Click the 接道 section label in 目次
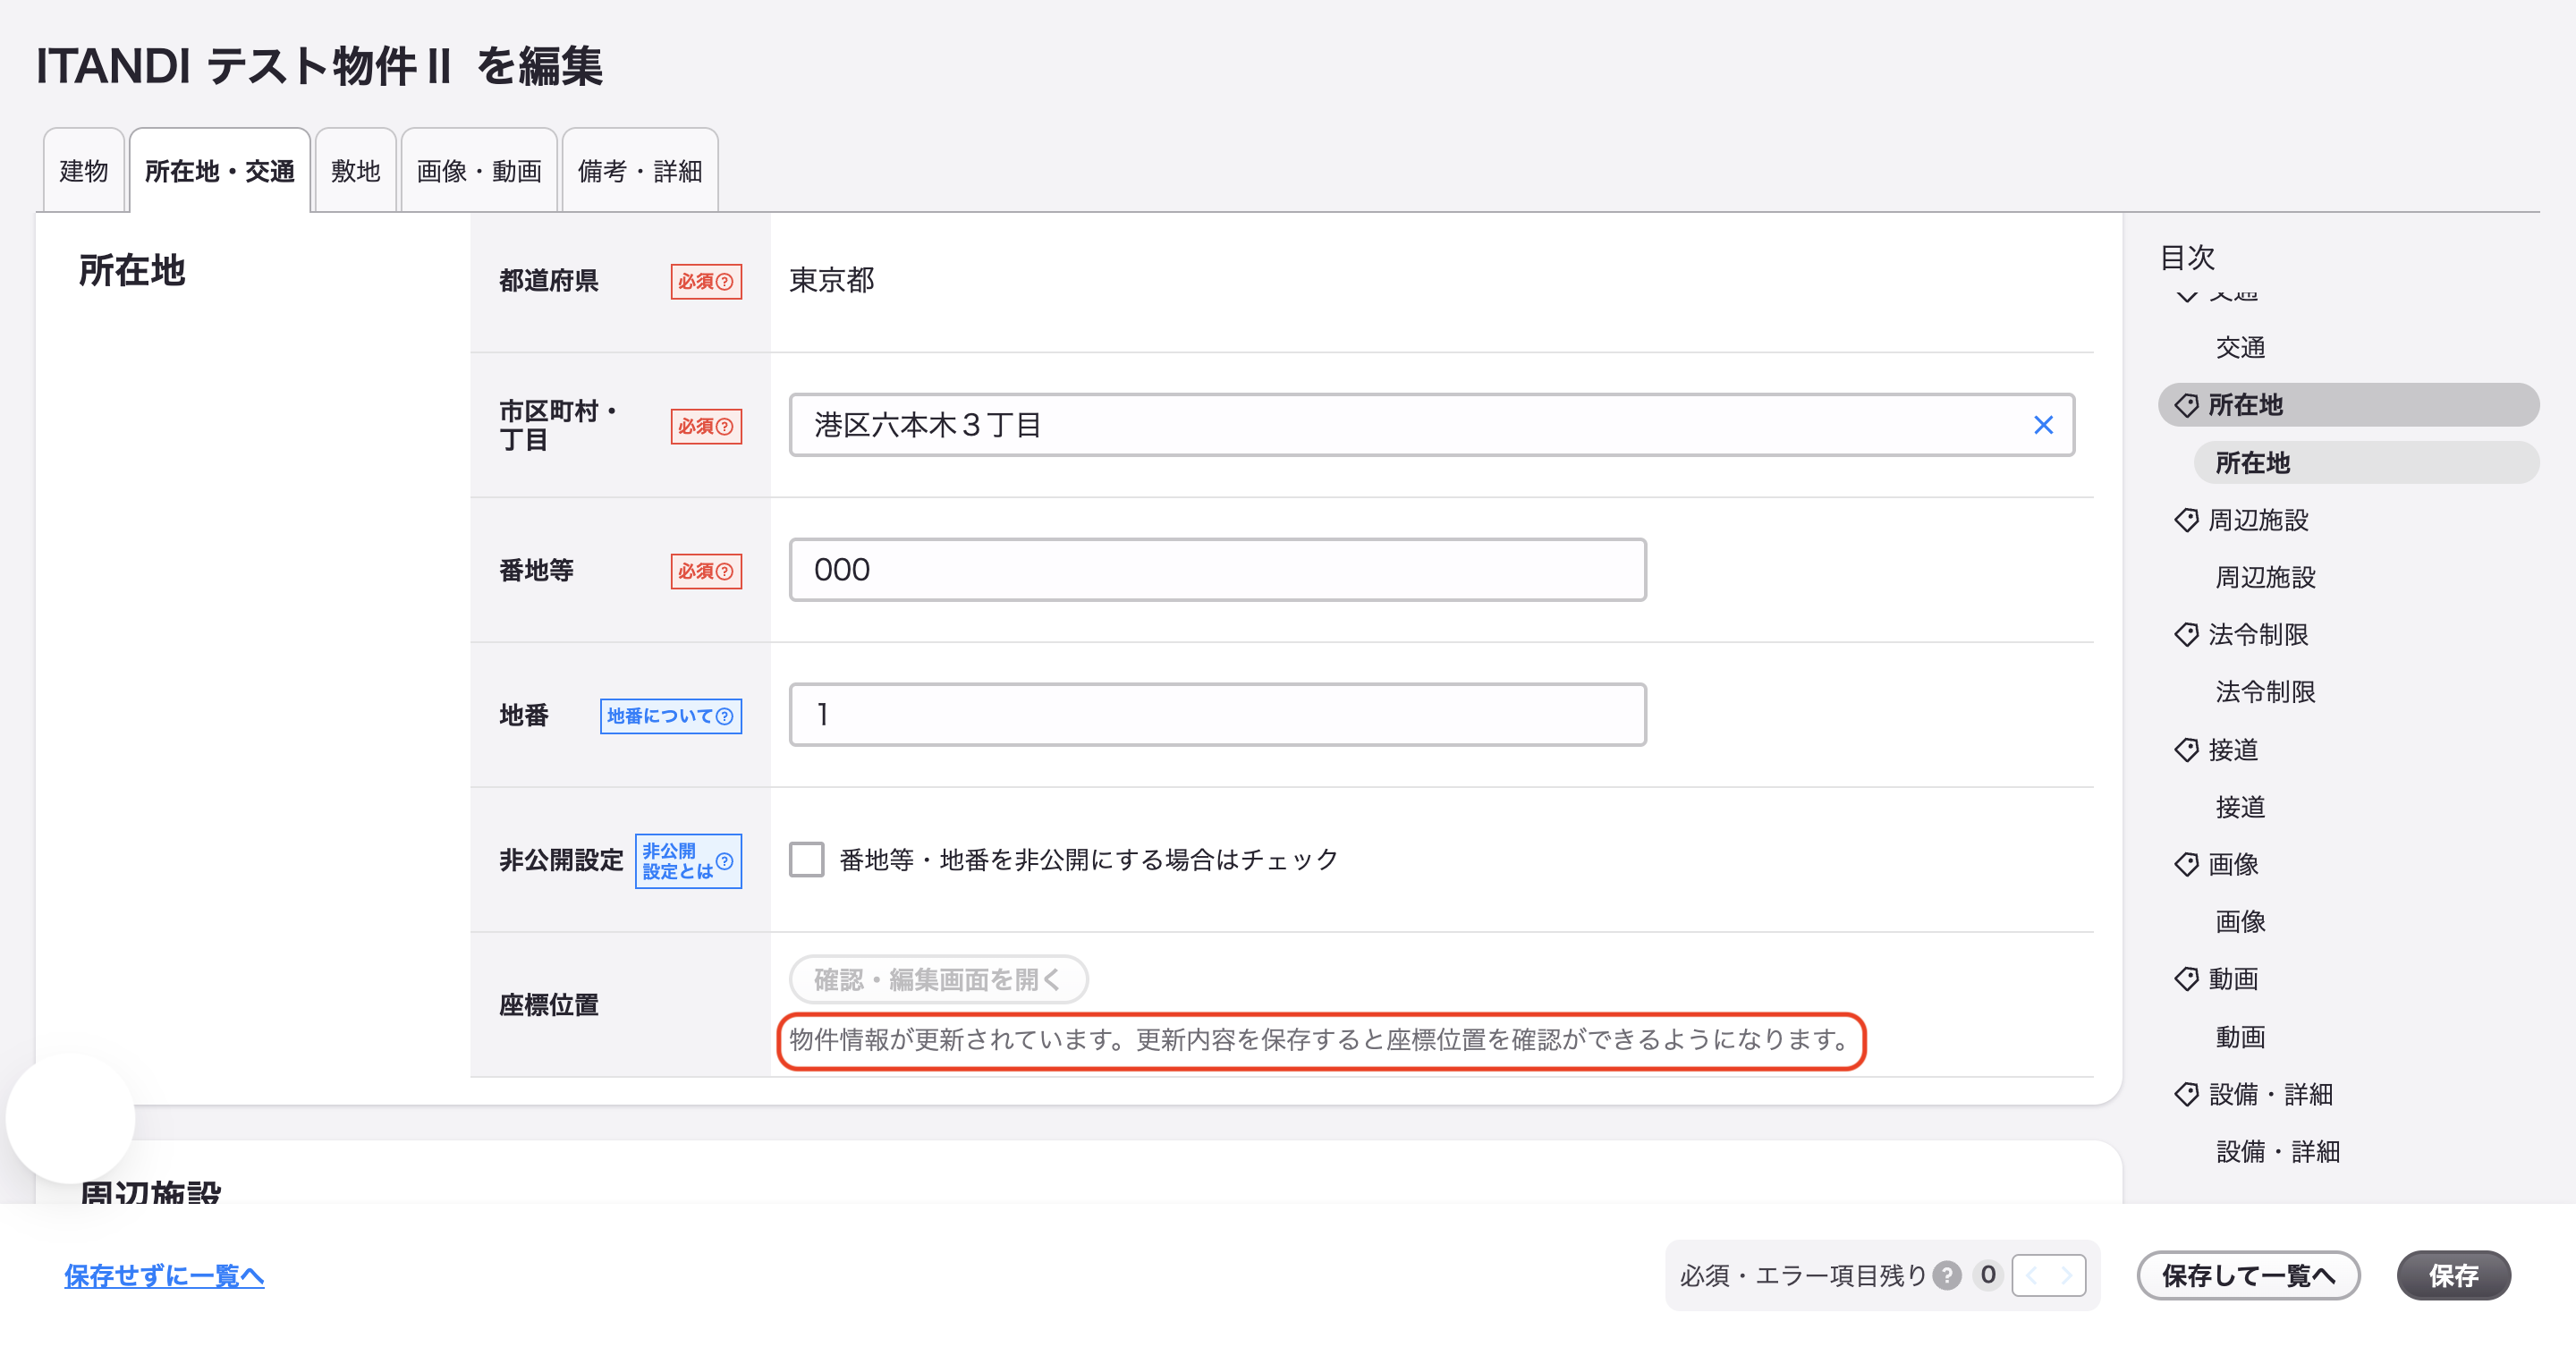The image size is (2576, 1347). point(2233,750)
